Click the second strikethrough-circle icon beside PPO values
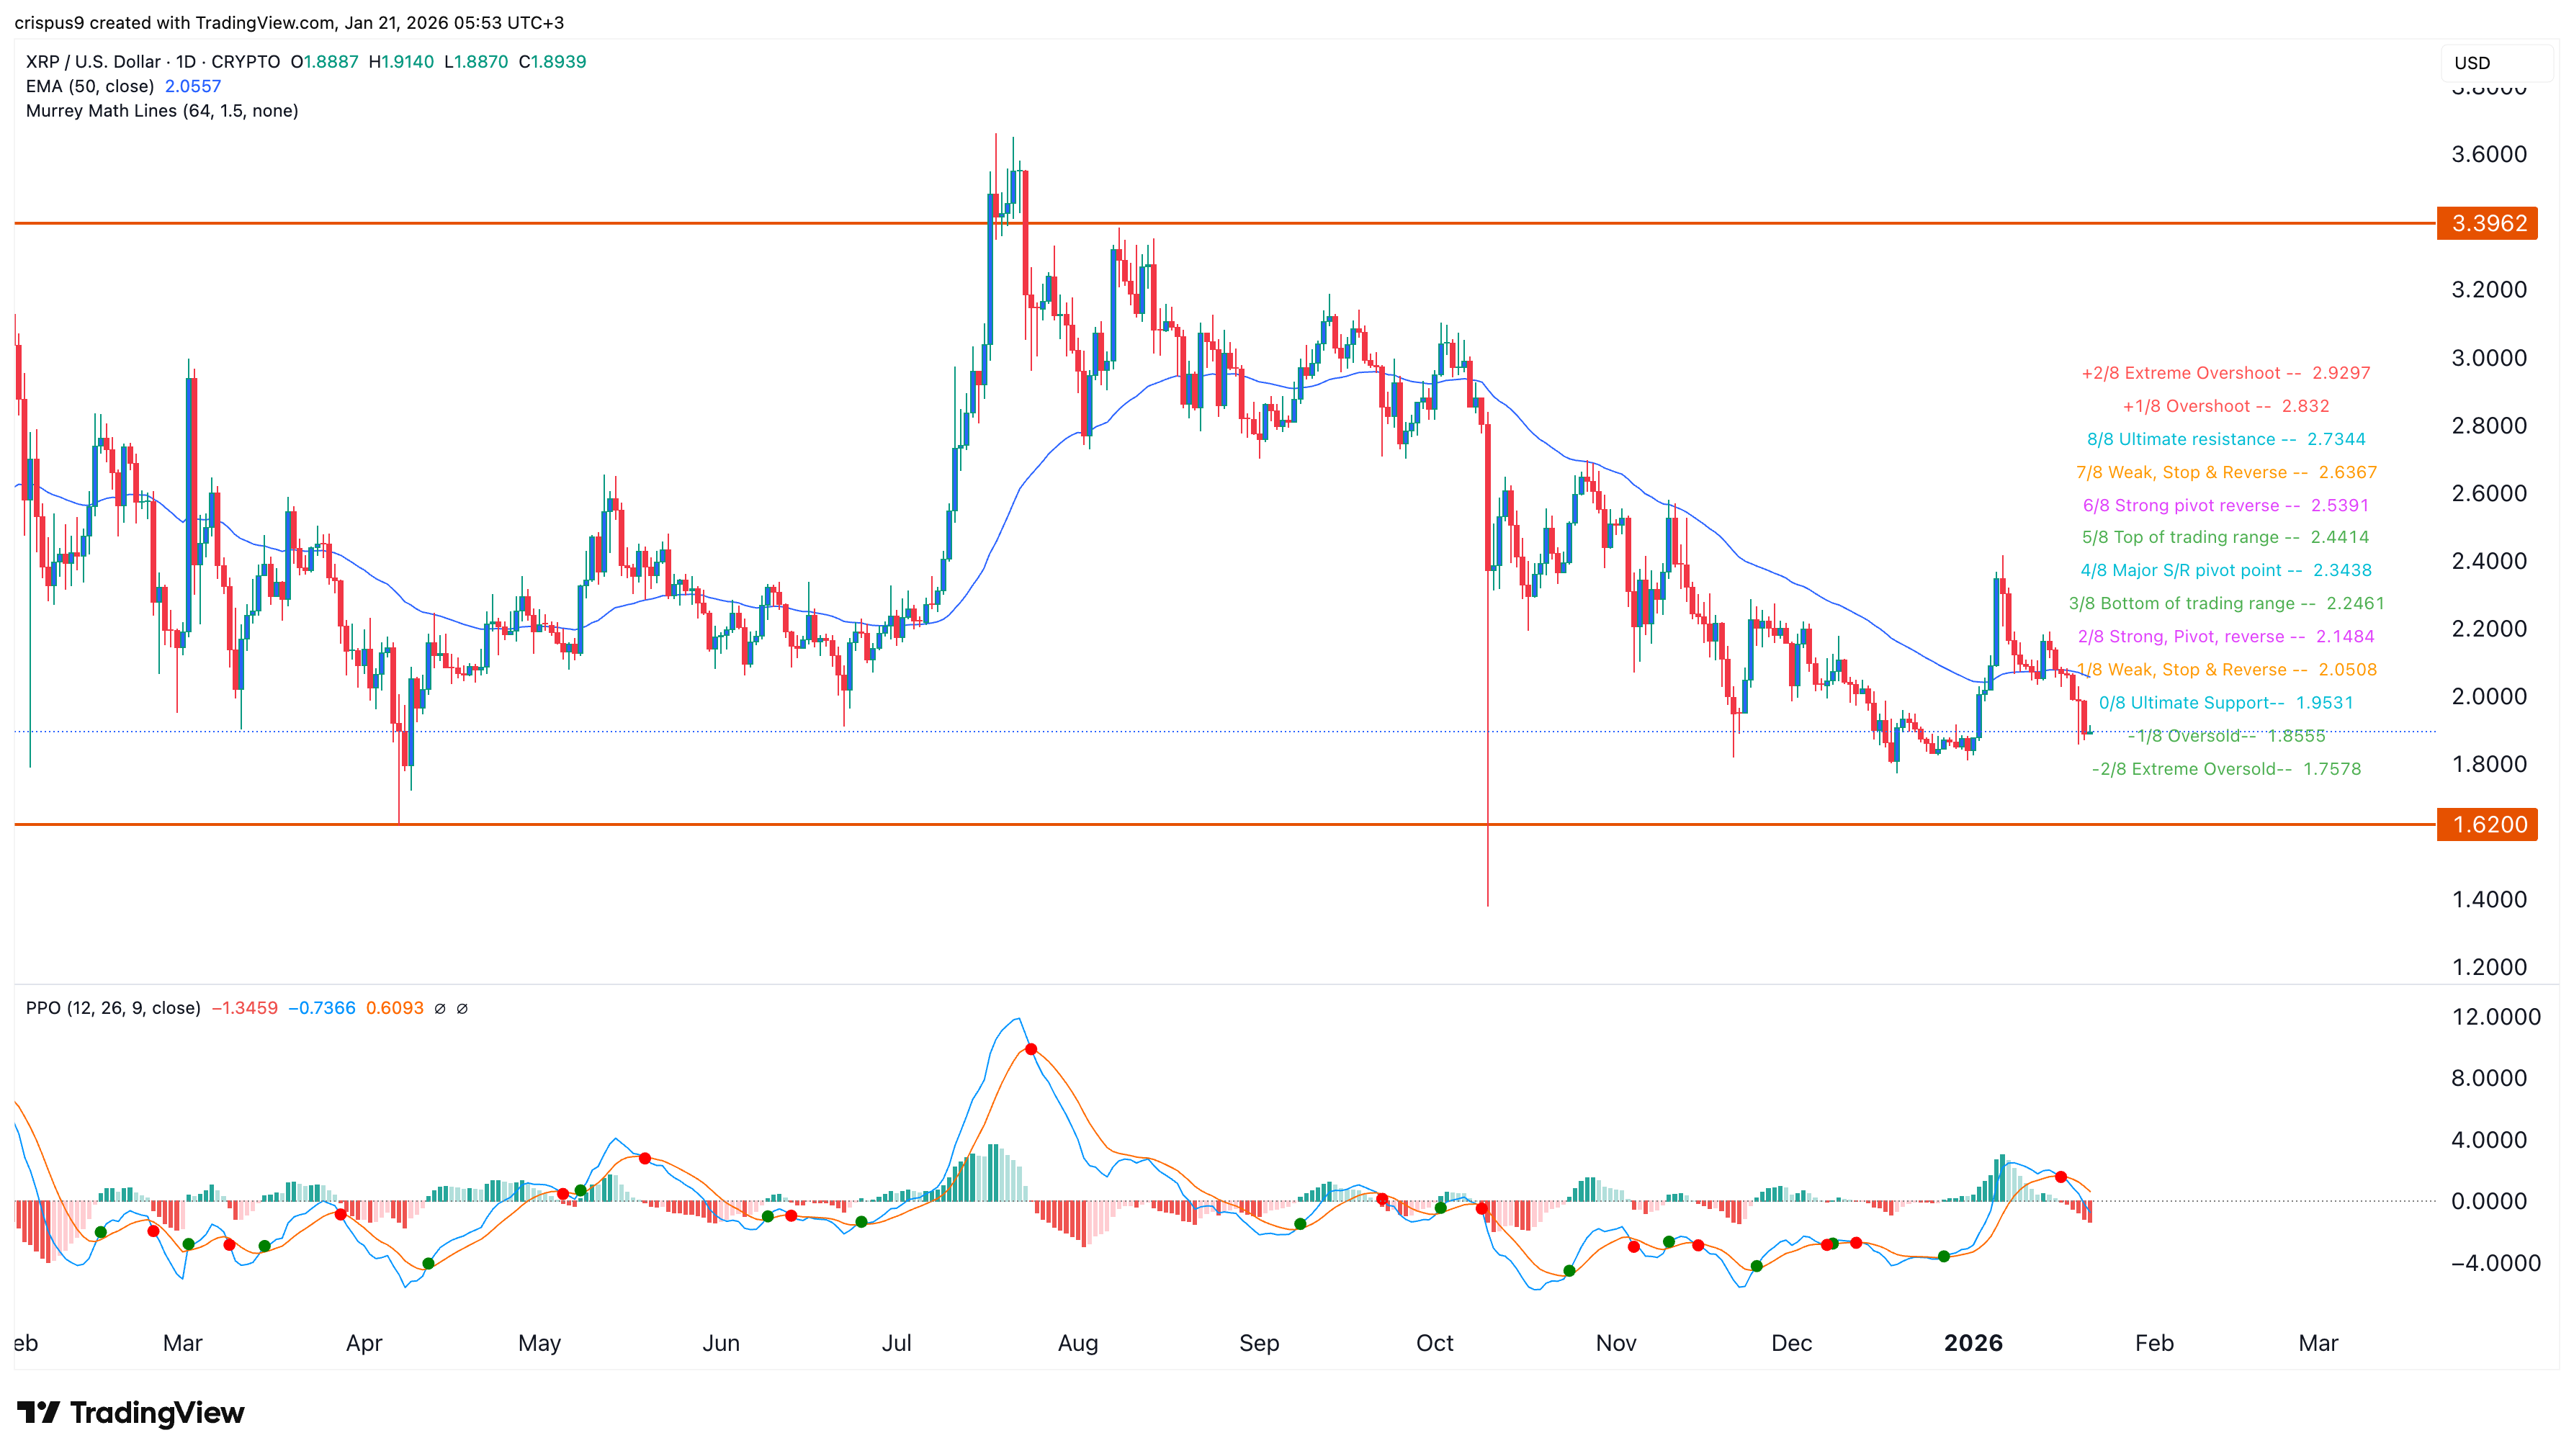Image resolution: width=2574 pixels, height=1456 pixels. pyautogui.click(x=462, y=1008)
